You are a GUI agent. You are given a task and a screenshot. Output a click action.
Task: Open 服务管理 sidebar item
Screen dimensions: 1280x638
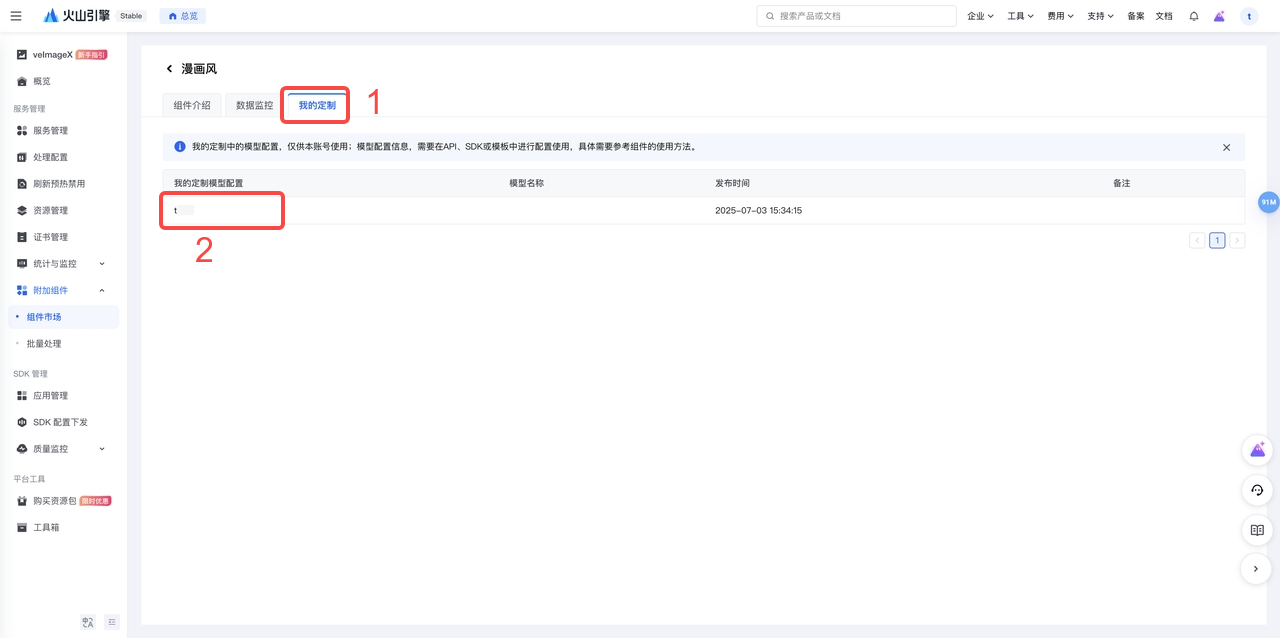[50, 131]
